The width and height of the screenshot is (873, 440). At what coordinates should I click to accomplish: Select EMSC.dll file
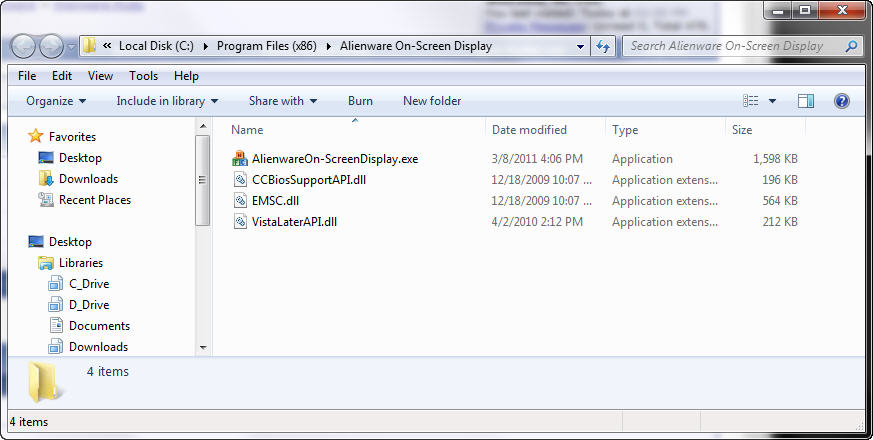point(275,201)
